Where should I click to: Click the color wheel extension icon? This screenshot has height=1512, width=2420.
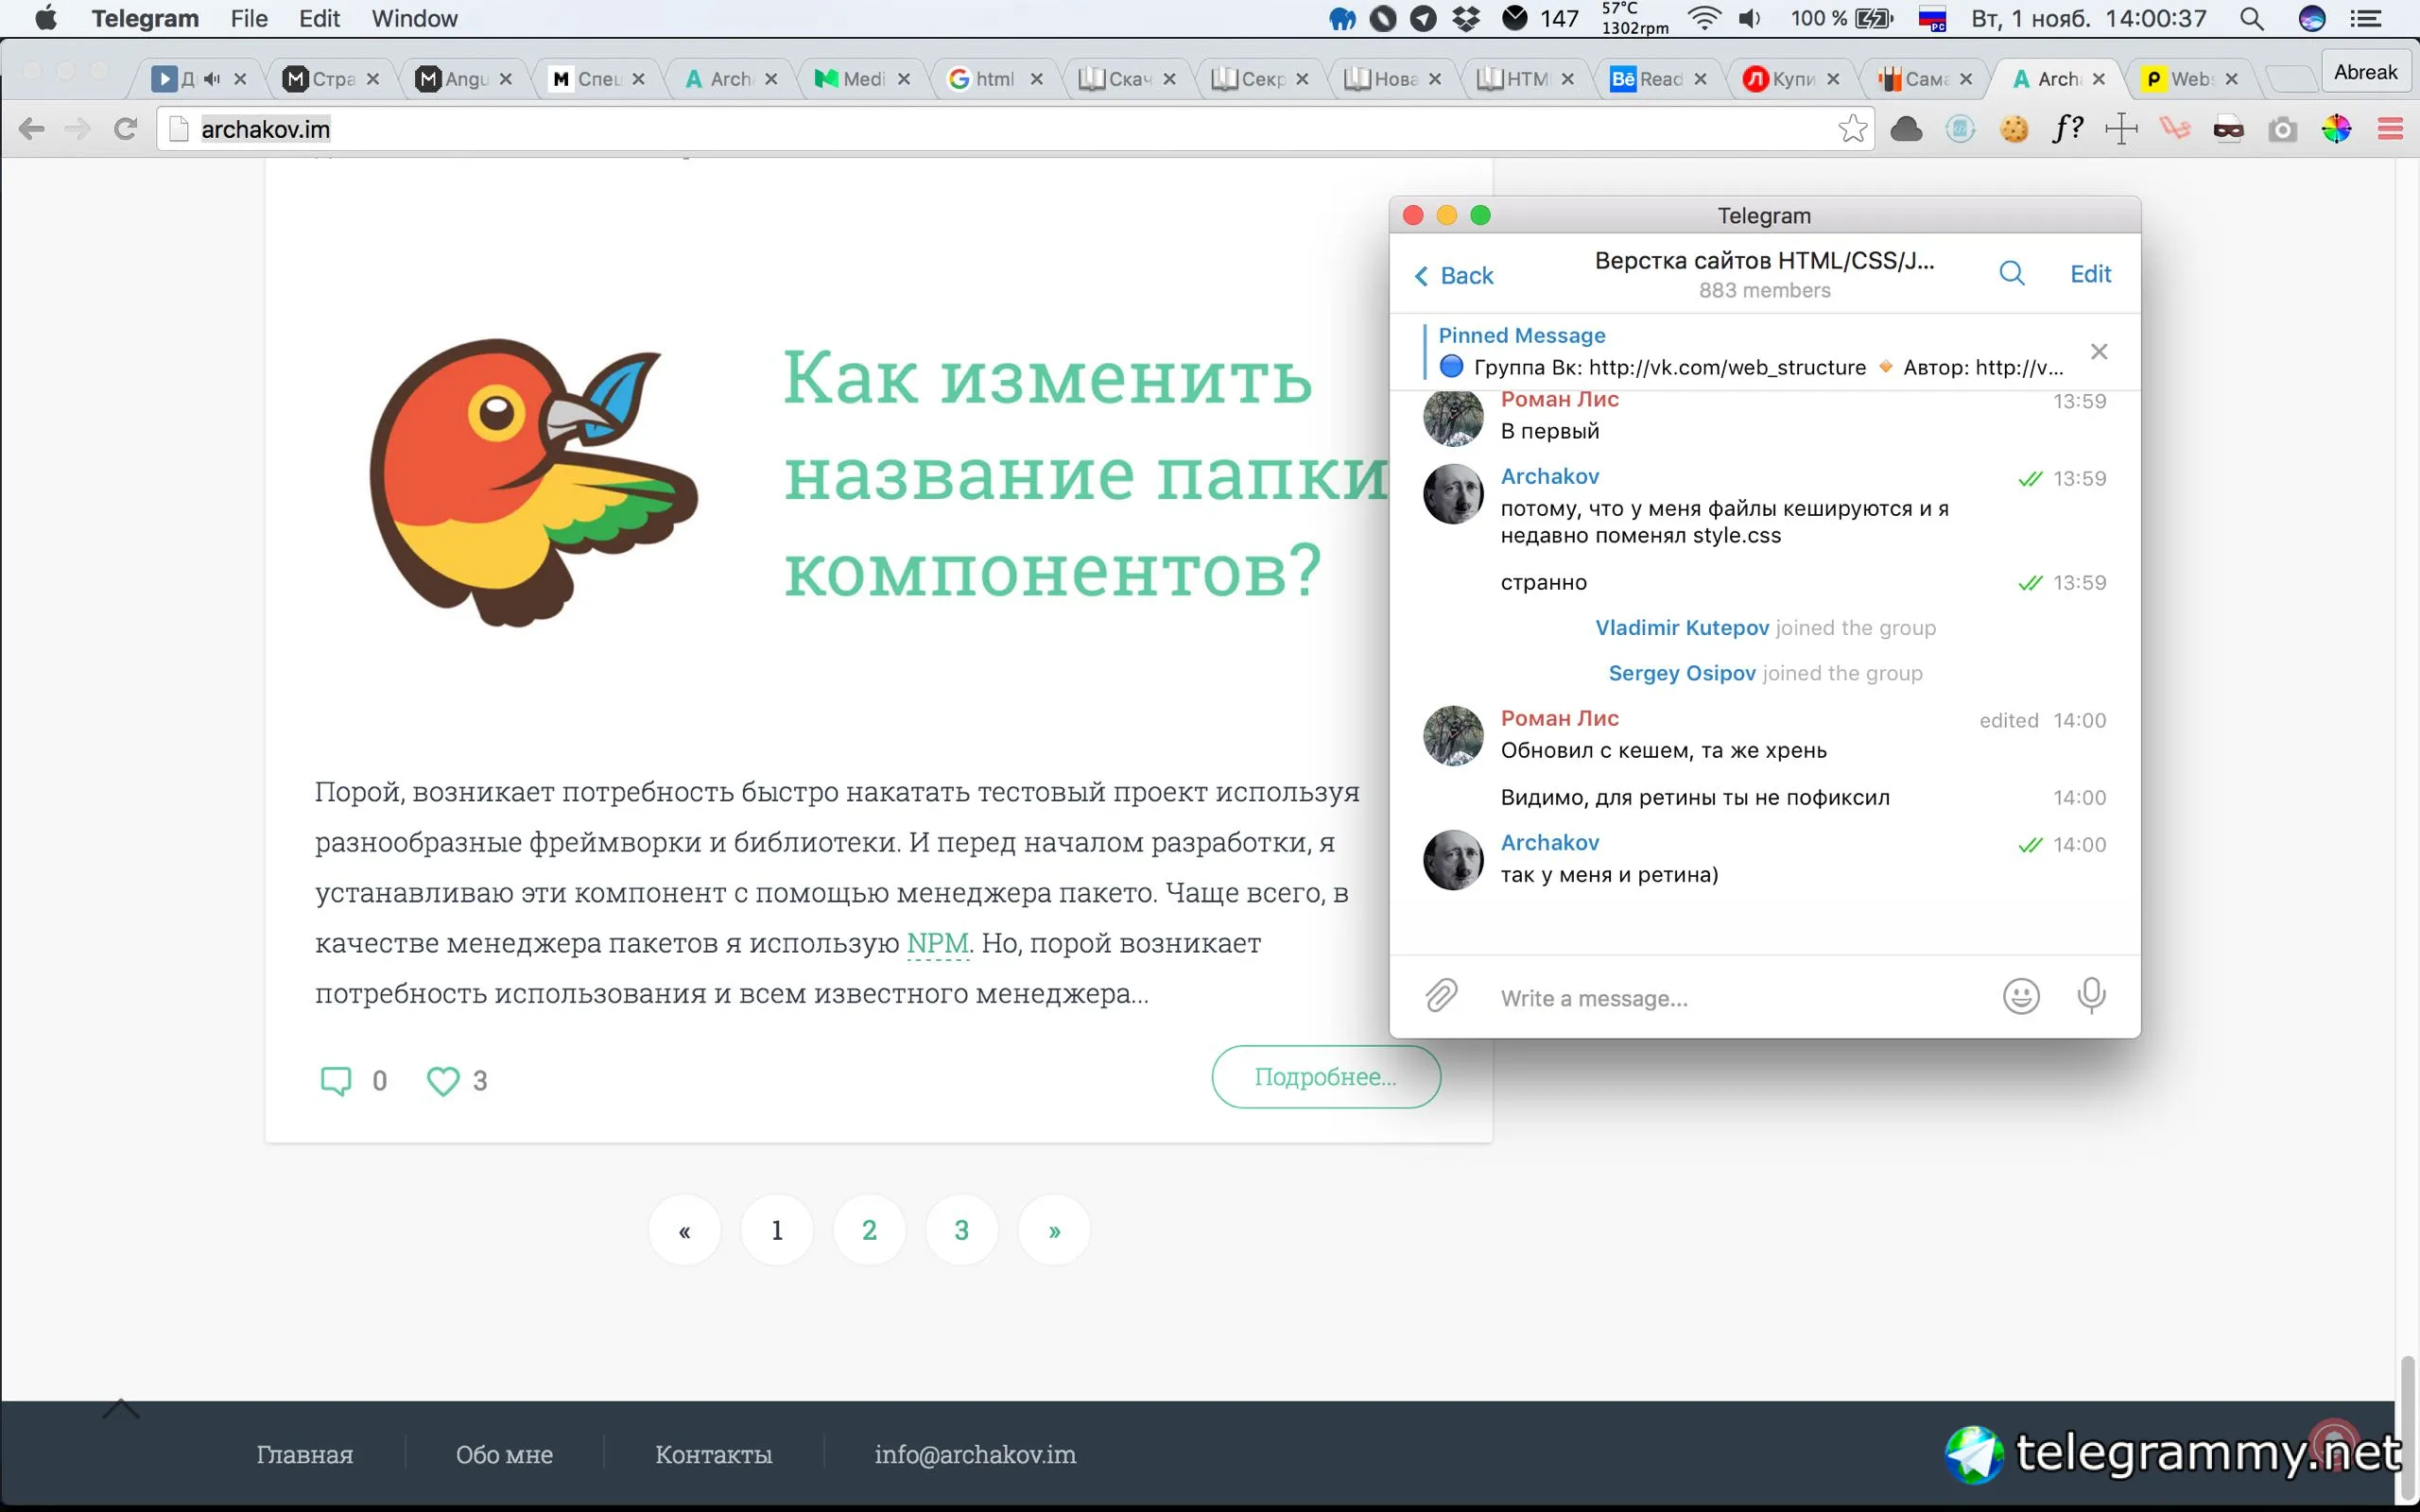[x=2336, y=129]
